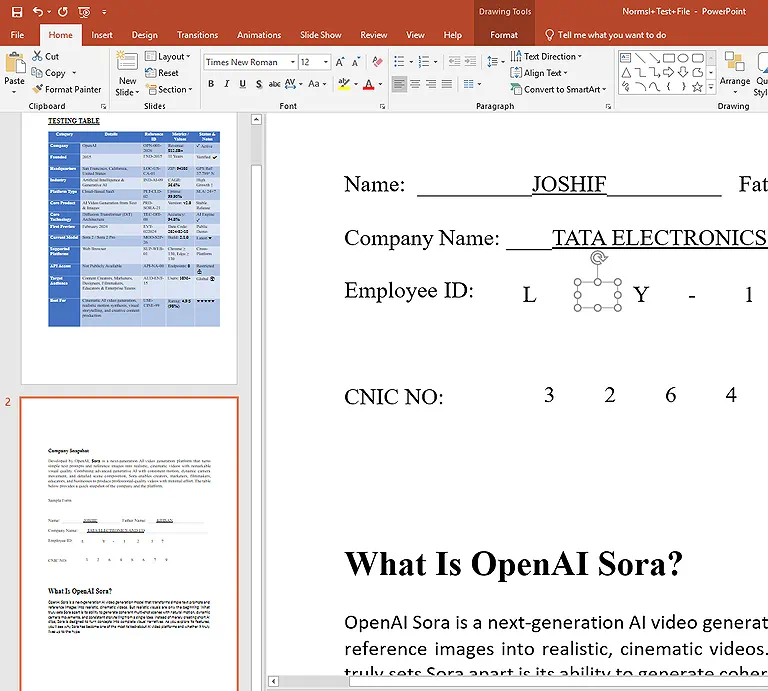This screenshot has width=768, height=691.
Task: Switch to Drawing Tools Format tab
Action: pyautogui.click(x=504, y=35)
